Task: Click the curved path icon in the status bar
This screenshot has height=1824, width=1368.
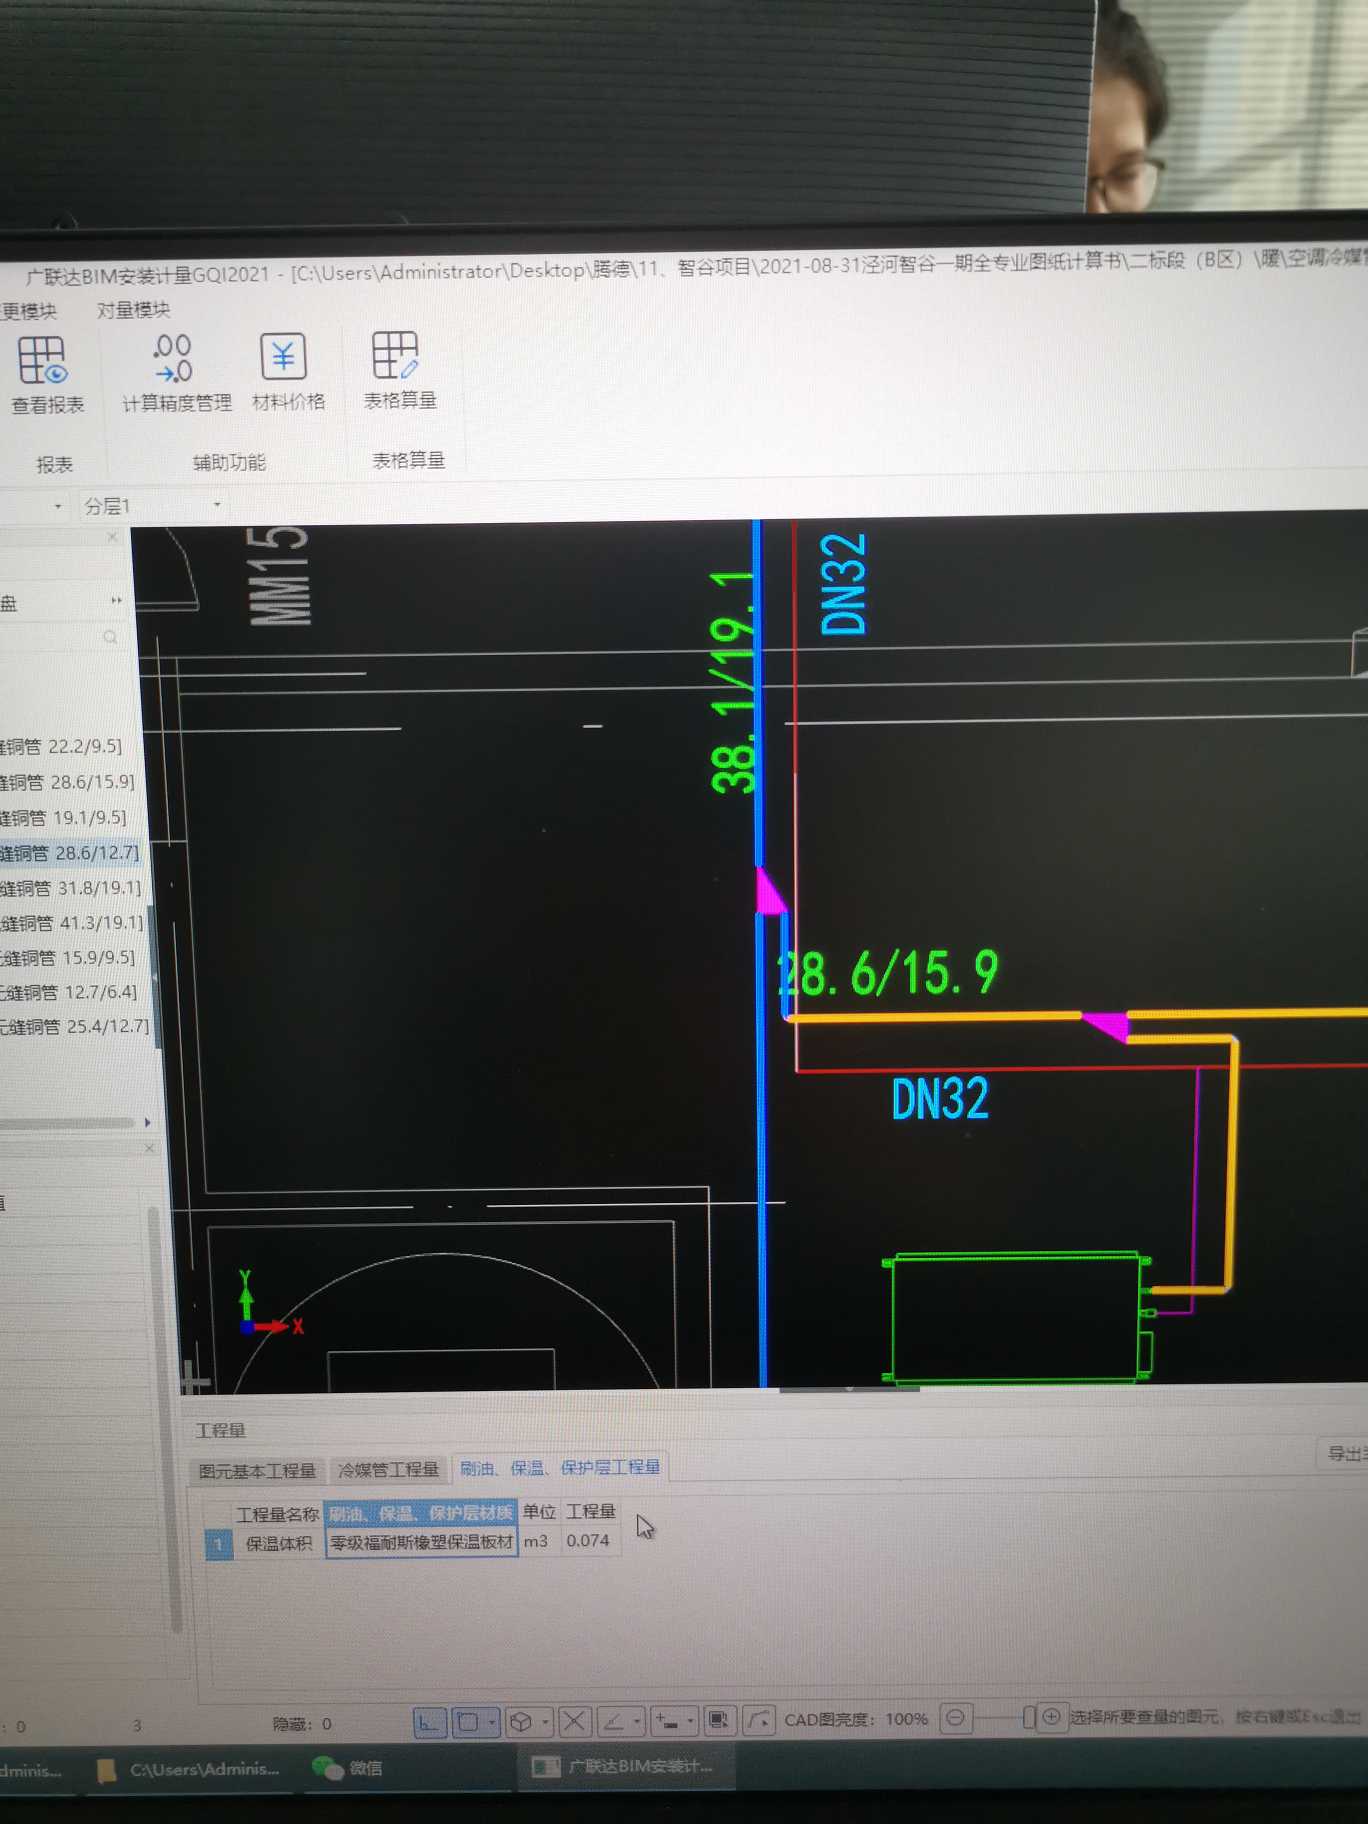Action: (x=759, y=1720)
